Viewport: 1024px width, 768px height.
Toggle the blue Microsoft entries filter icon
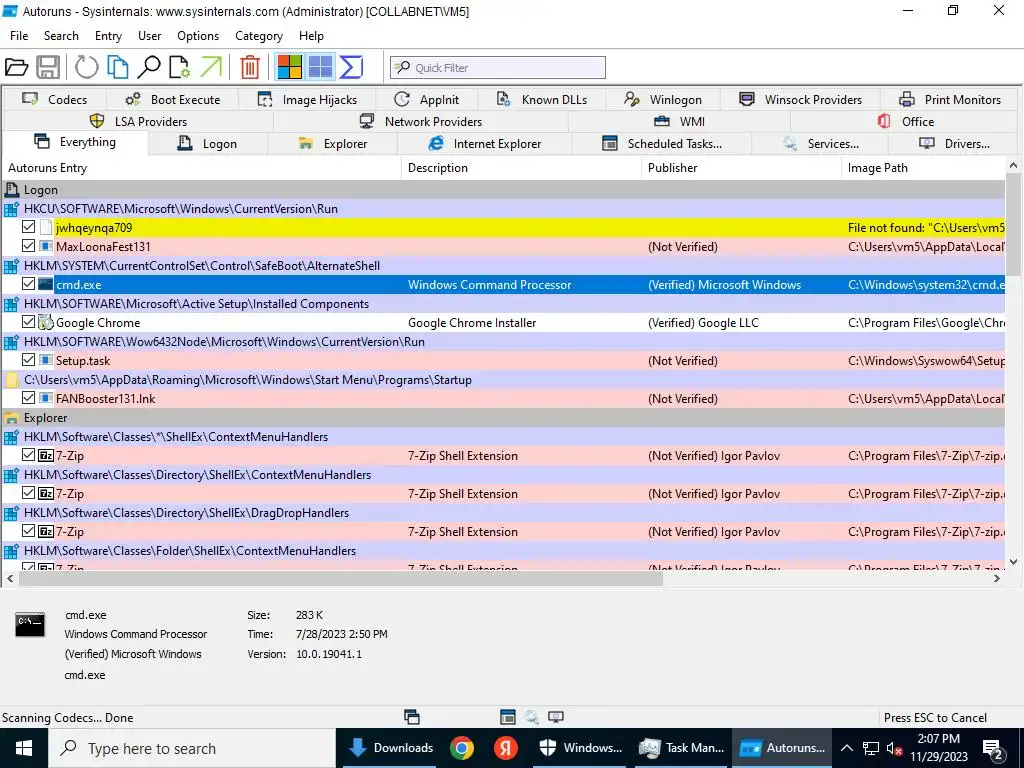(x=321, y=67)
